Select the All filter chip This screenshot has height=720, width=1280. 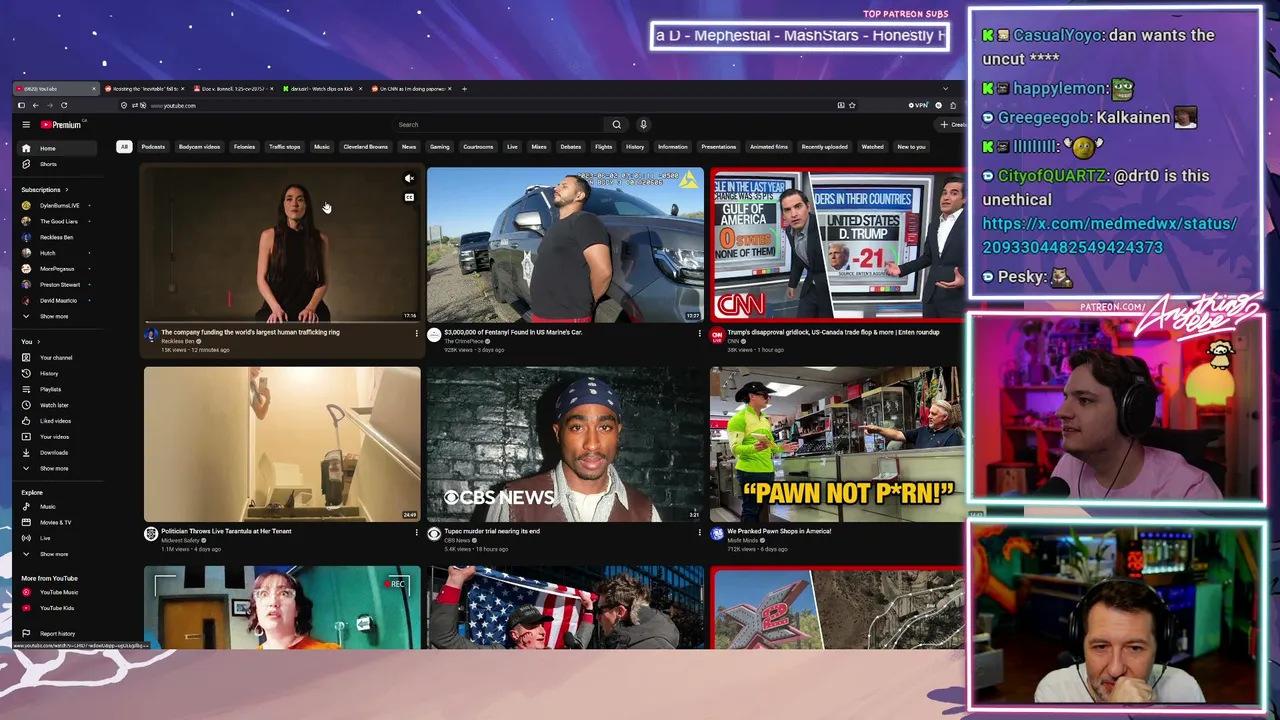pyautogui.click(x=124, y=147)
